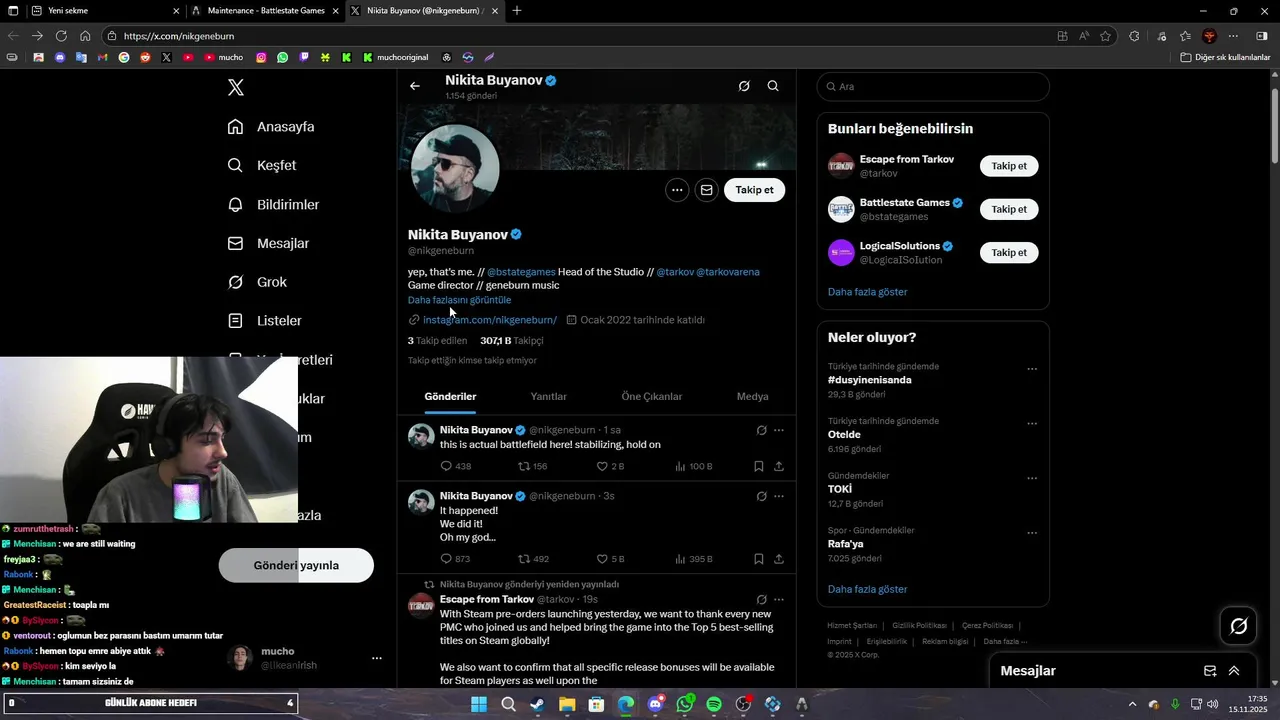Click Daha fazla göster under Neler oluyor

click(x=868, y=589)
